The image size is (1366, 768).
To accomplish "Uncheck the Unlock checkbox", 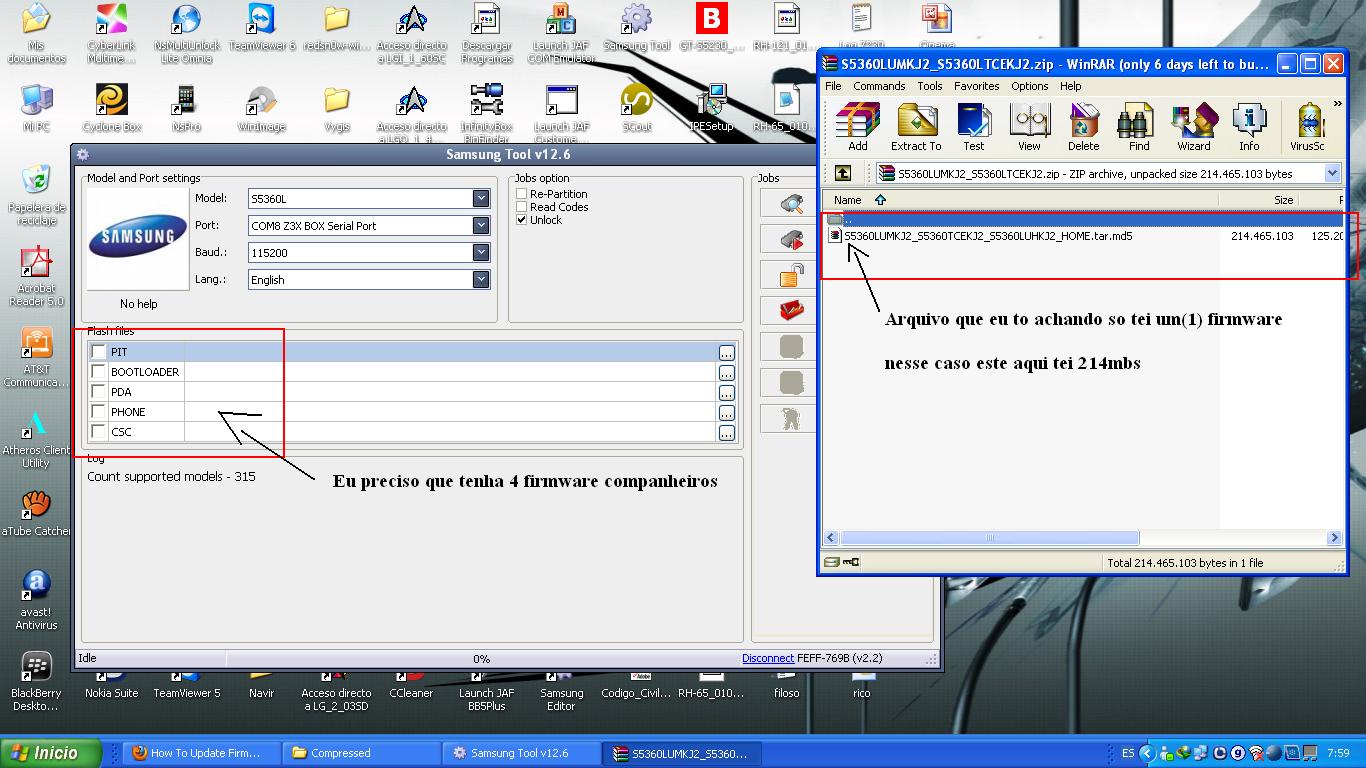I will tap(521, 220).
